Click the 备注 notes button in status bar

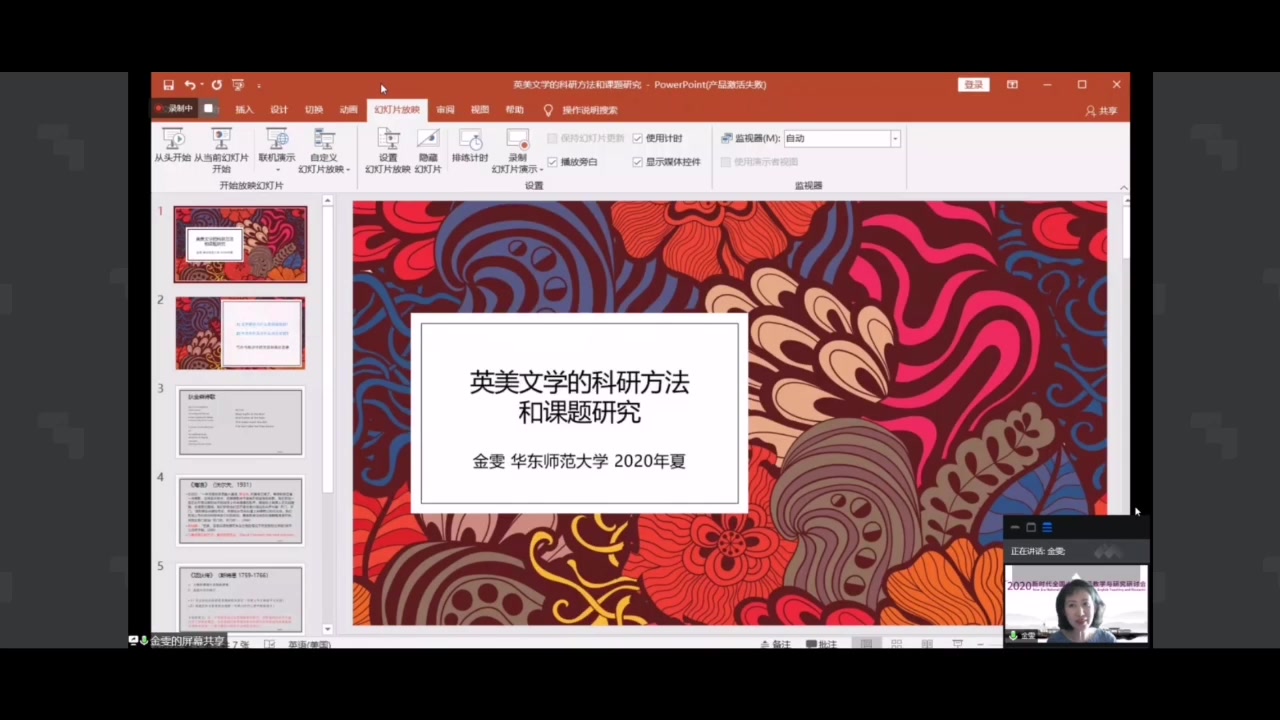tap(776, 644)
